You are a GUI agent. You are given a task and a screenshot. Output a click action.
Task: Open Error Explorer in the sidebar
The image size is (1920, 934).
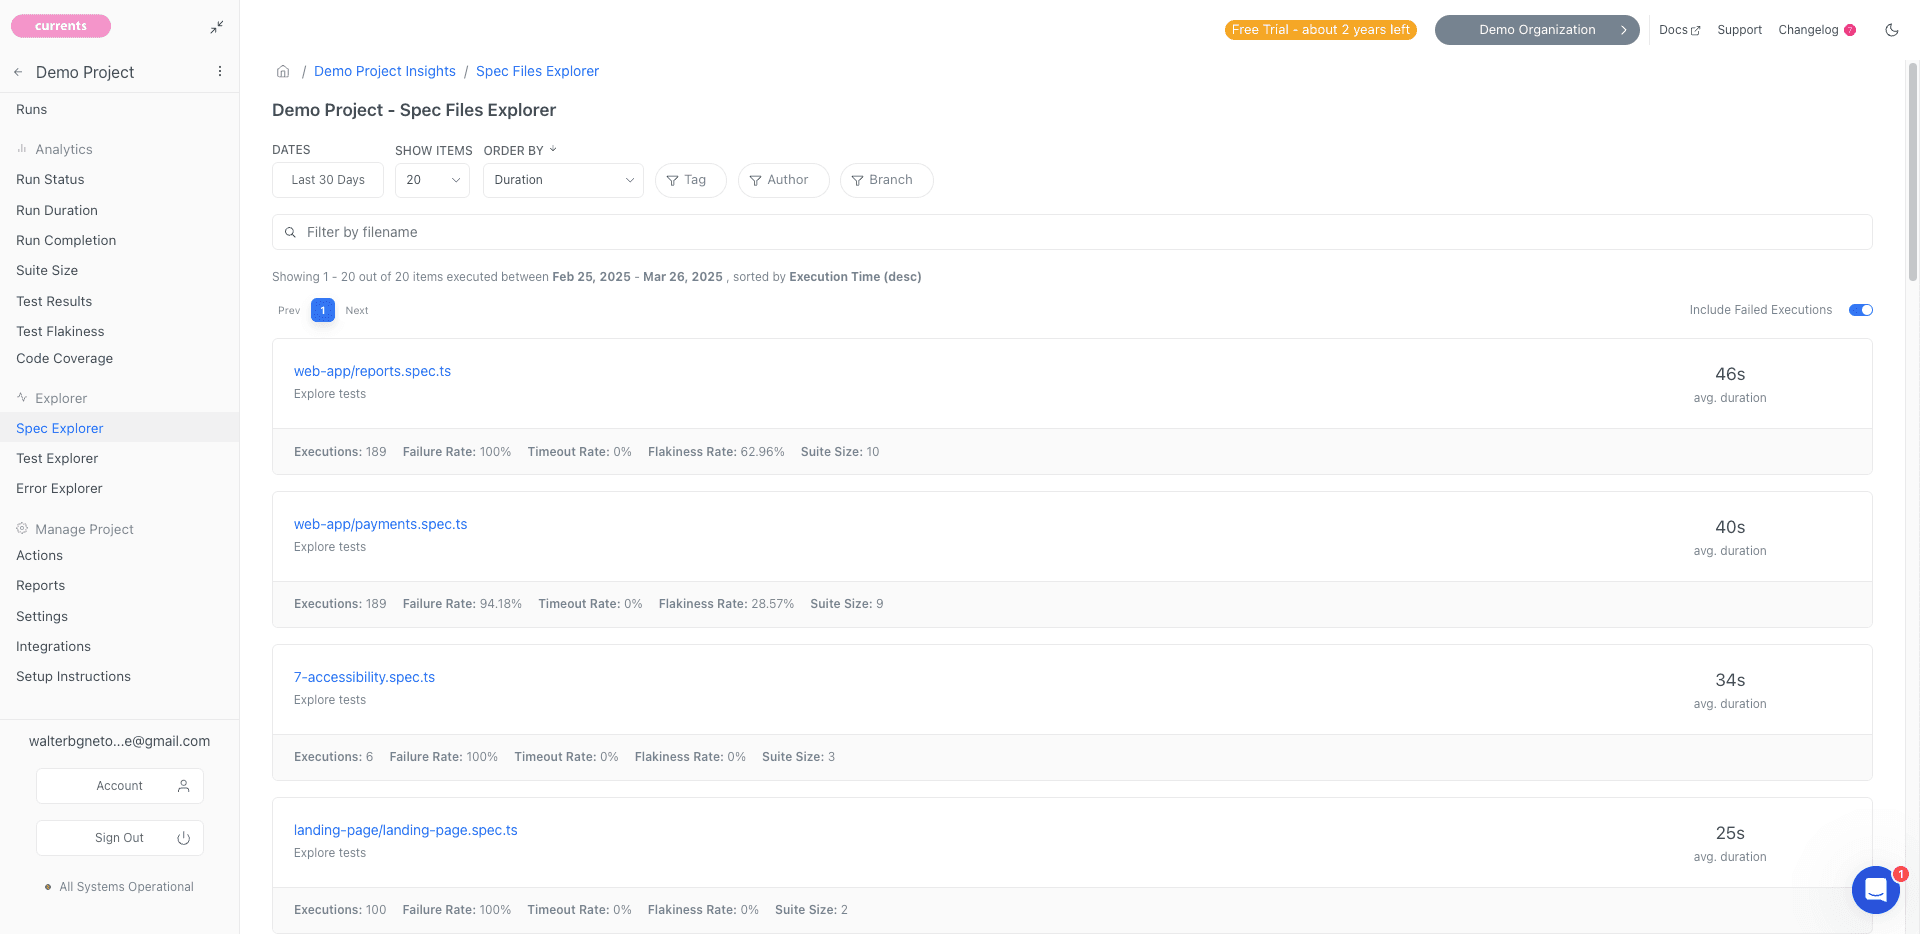point(59,488)
